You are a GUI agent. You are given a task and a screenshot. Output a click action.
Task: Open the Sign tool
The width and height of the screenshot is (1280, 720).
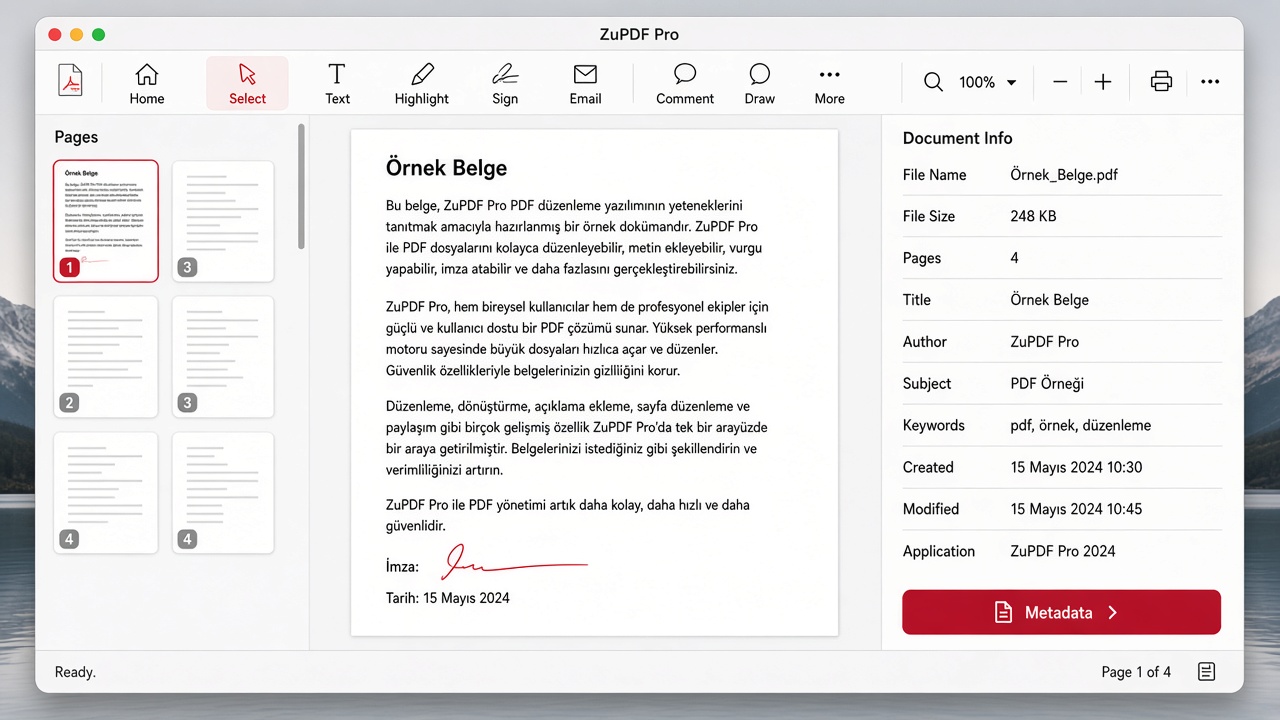505,83
